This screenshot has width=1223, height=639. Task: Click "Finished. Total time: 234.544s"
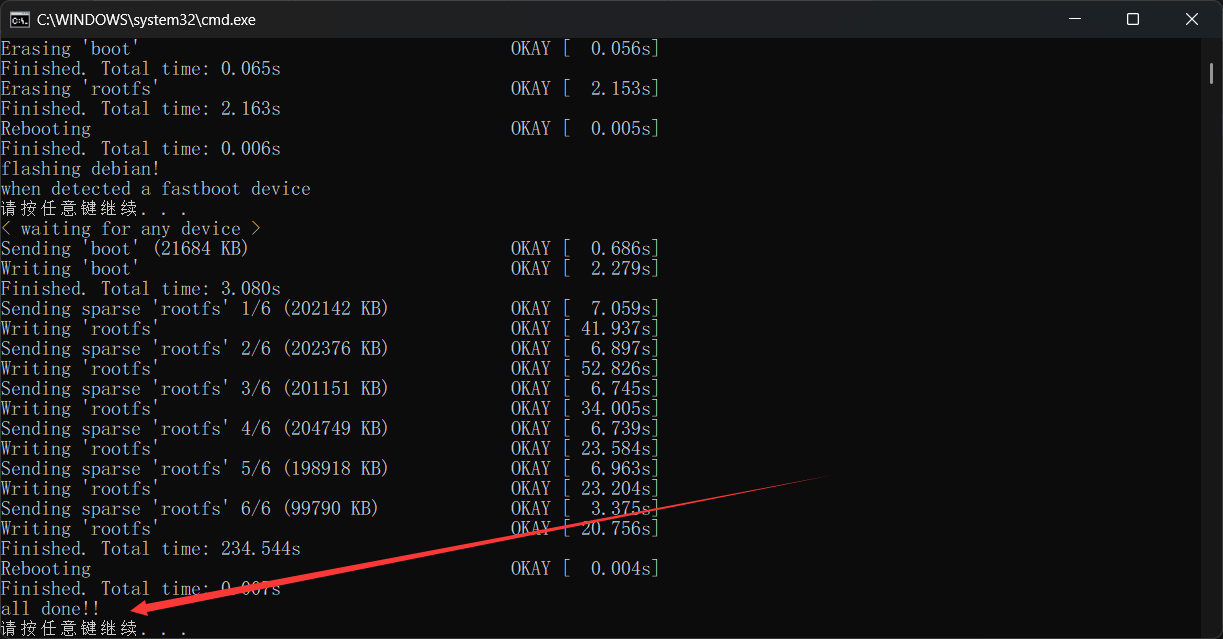click(150, 549)
